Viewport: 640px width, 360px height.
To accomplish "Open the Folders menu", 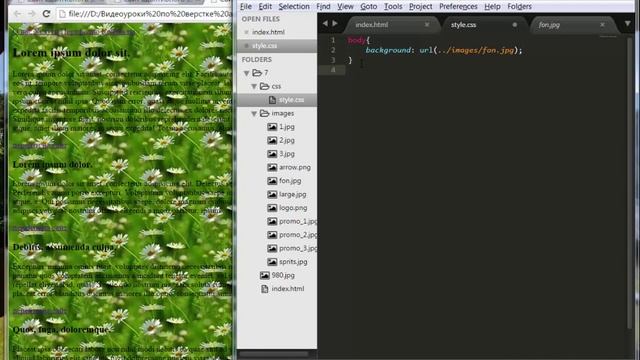I will tap(519, 7).
